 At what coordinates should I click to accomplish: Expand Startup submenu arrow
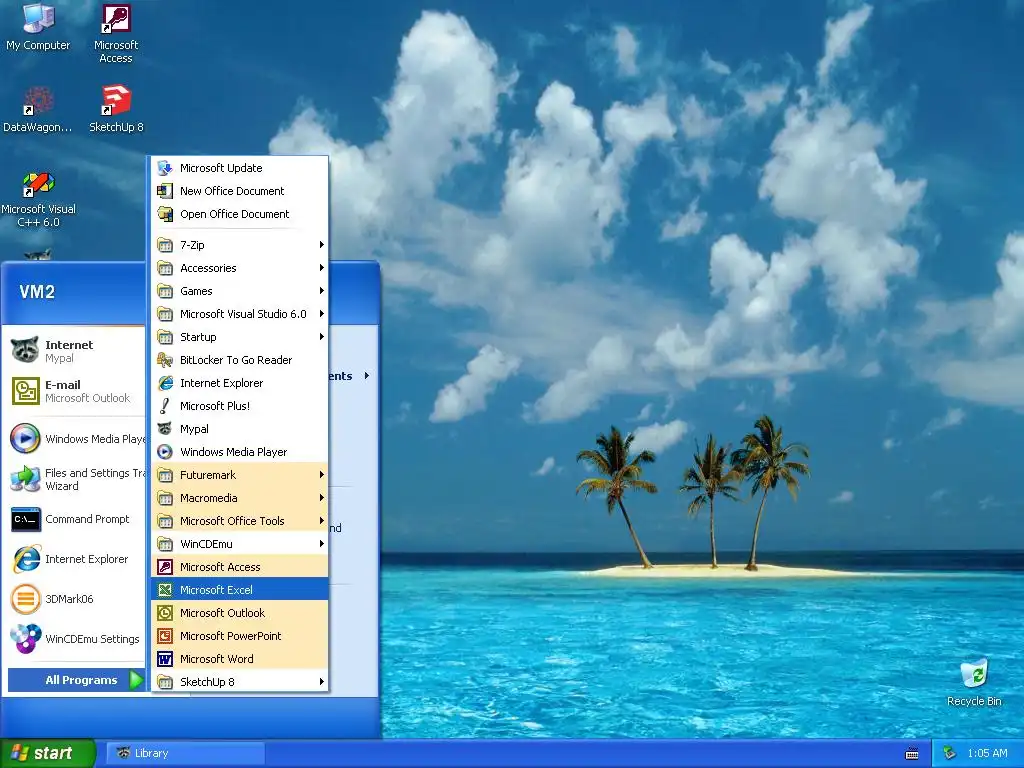pyautogui.click(x=321, y=337)
